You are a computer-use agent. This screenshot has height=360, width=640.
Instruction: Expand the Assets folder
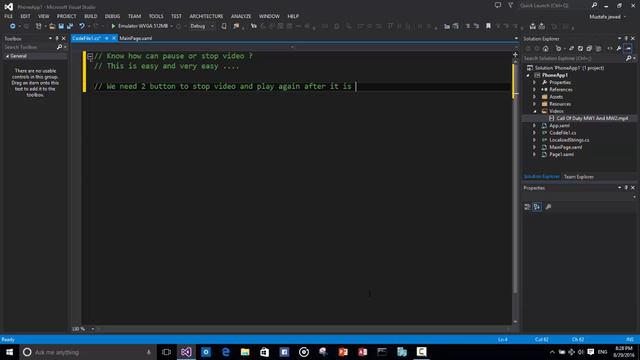coord(534,97)
